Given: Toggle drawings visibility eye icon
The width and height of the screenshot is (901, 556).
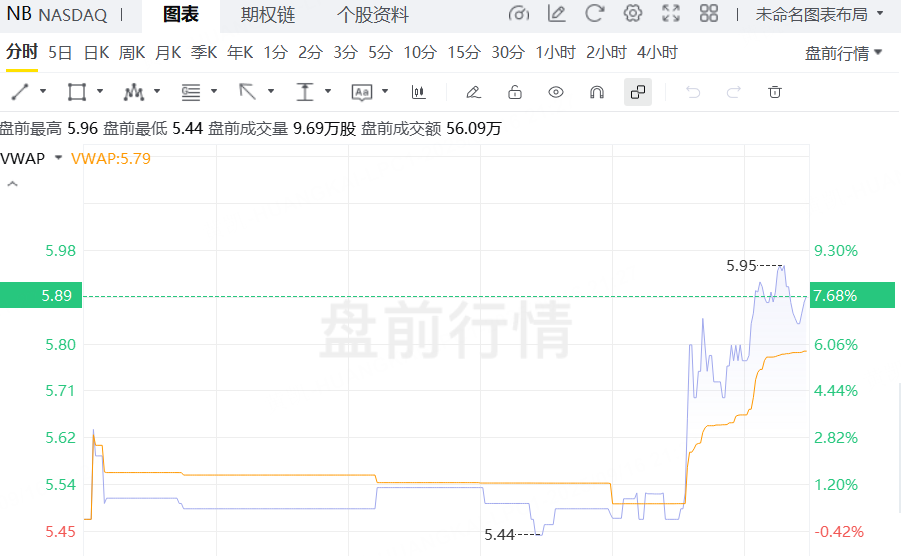Looking at the screenshot, I should (x=556, y=92).
